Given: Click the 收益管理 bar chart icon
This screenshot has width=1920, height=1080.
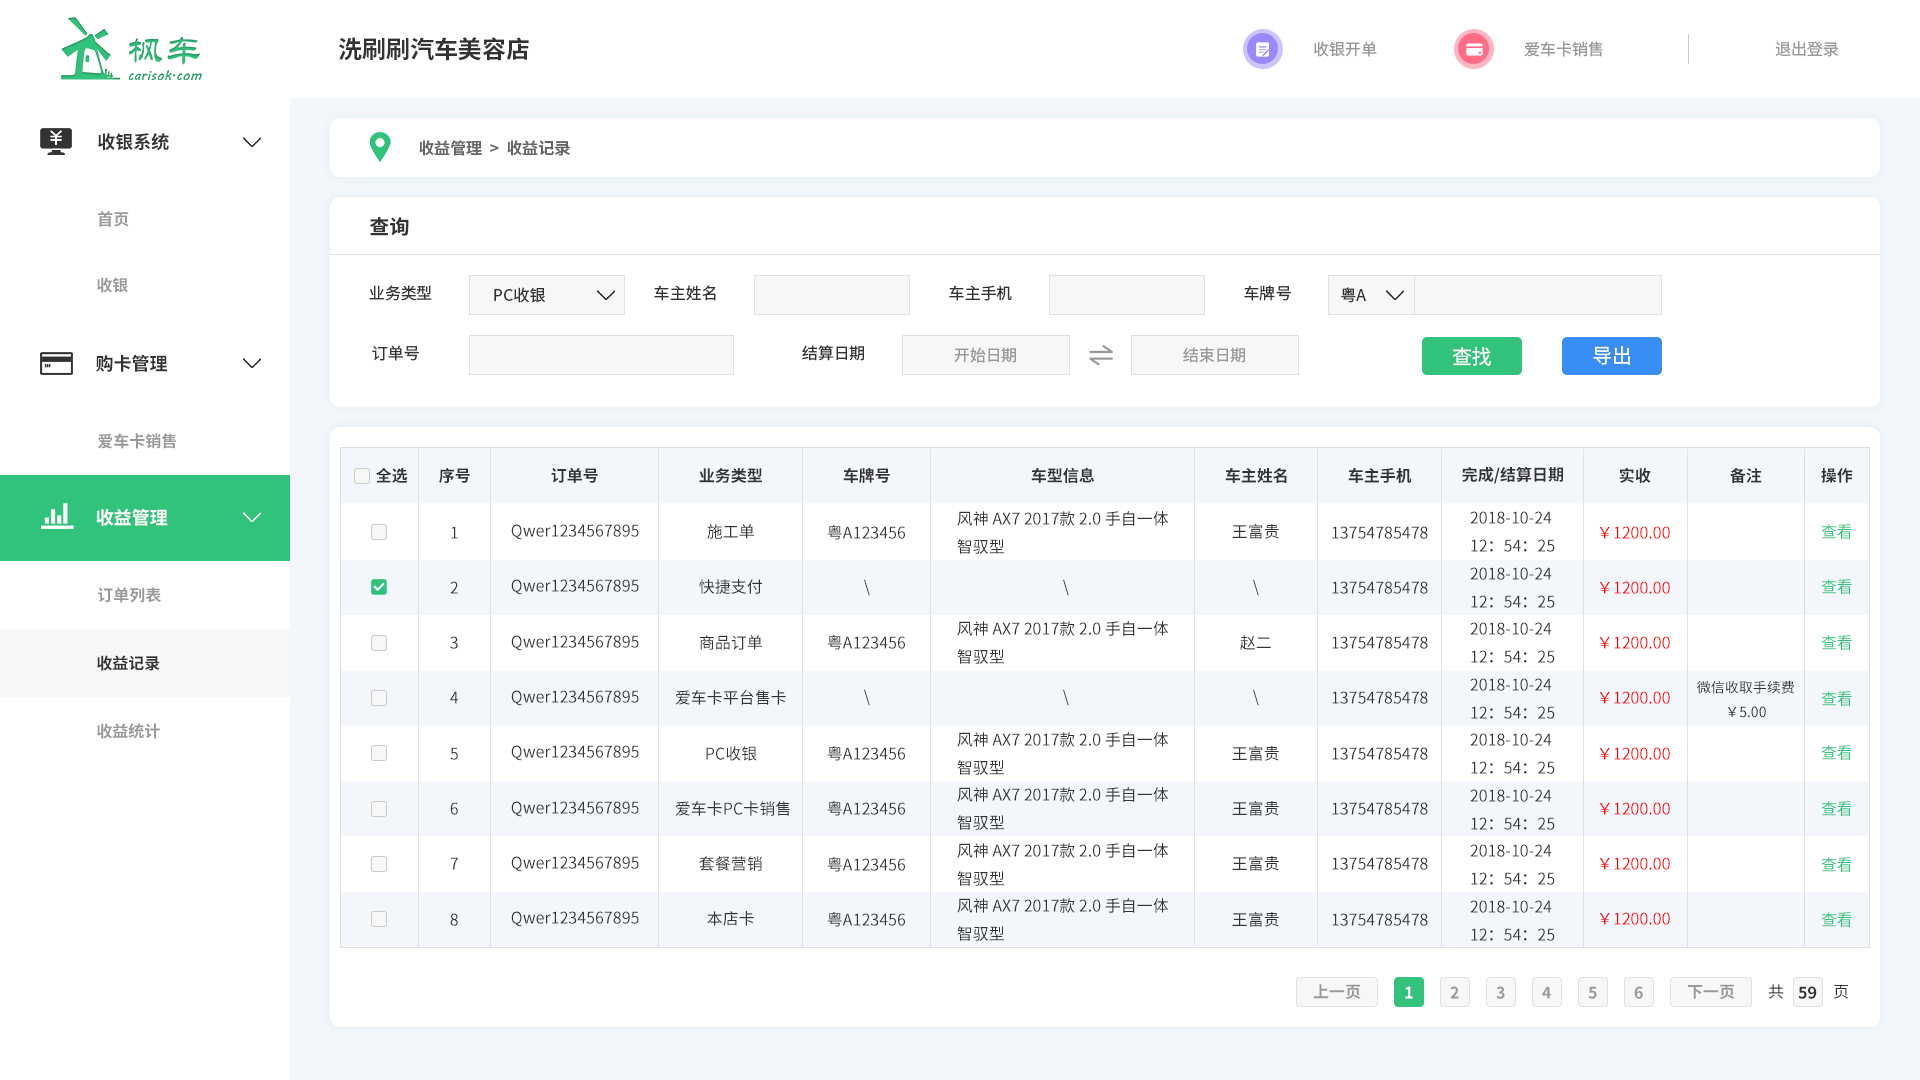Looking at the screenshot, I should pyautogui.click(x=57, y=517).
